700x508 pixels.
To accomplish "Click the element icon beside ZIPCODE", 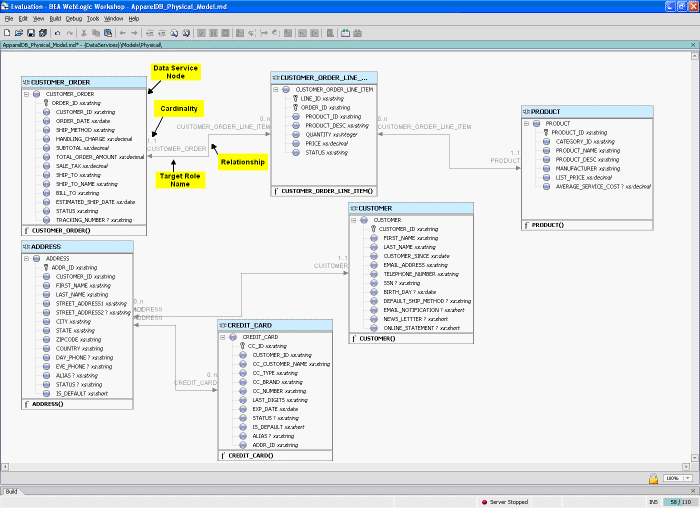I will (46, 339).
